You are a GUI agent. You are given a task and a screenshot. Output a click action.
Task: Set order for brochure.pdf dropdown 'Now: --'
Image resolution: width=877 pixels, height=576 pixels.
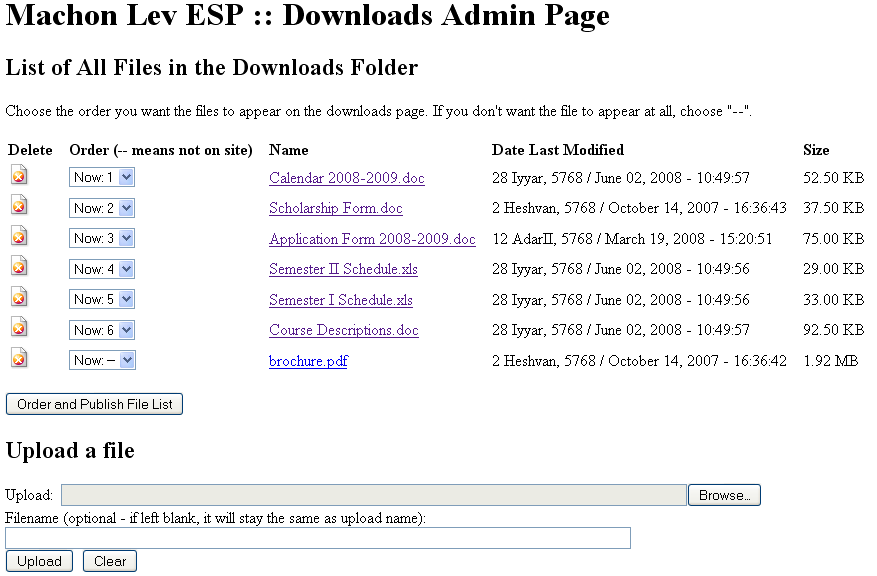pyautogui.click(x=102, y=360)
